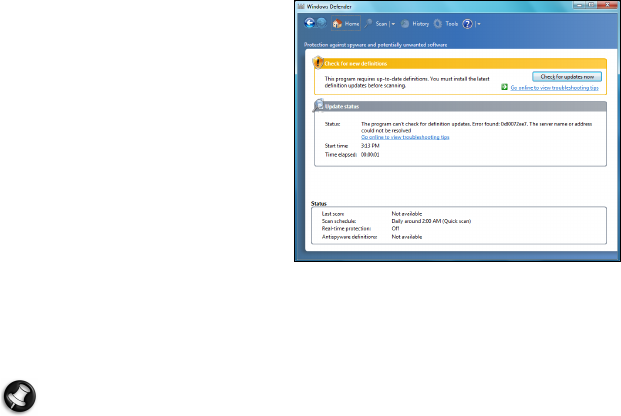Click the green arrow icon next to troubleshooting link
Viewport: 621px width, 416px height.
(504, 87)
